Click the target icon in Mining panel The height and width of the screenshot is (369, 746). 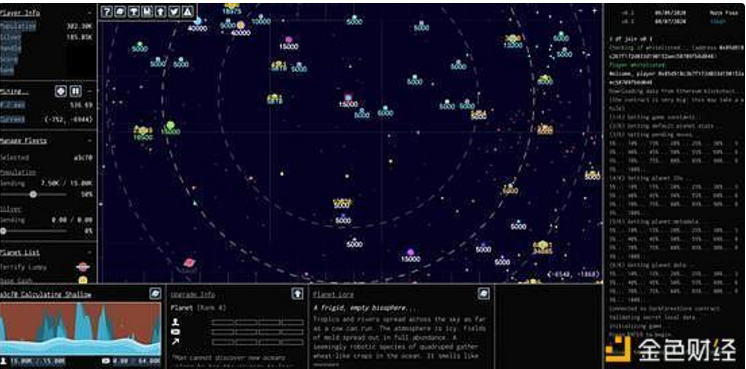click(x=60, y=91)
